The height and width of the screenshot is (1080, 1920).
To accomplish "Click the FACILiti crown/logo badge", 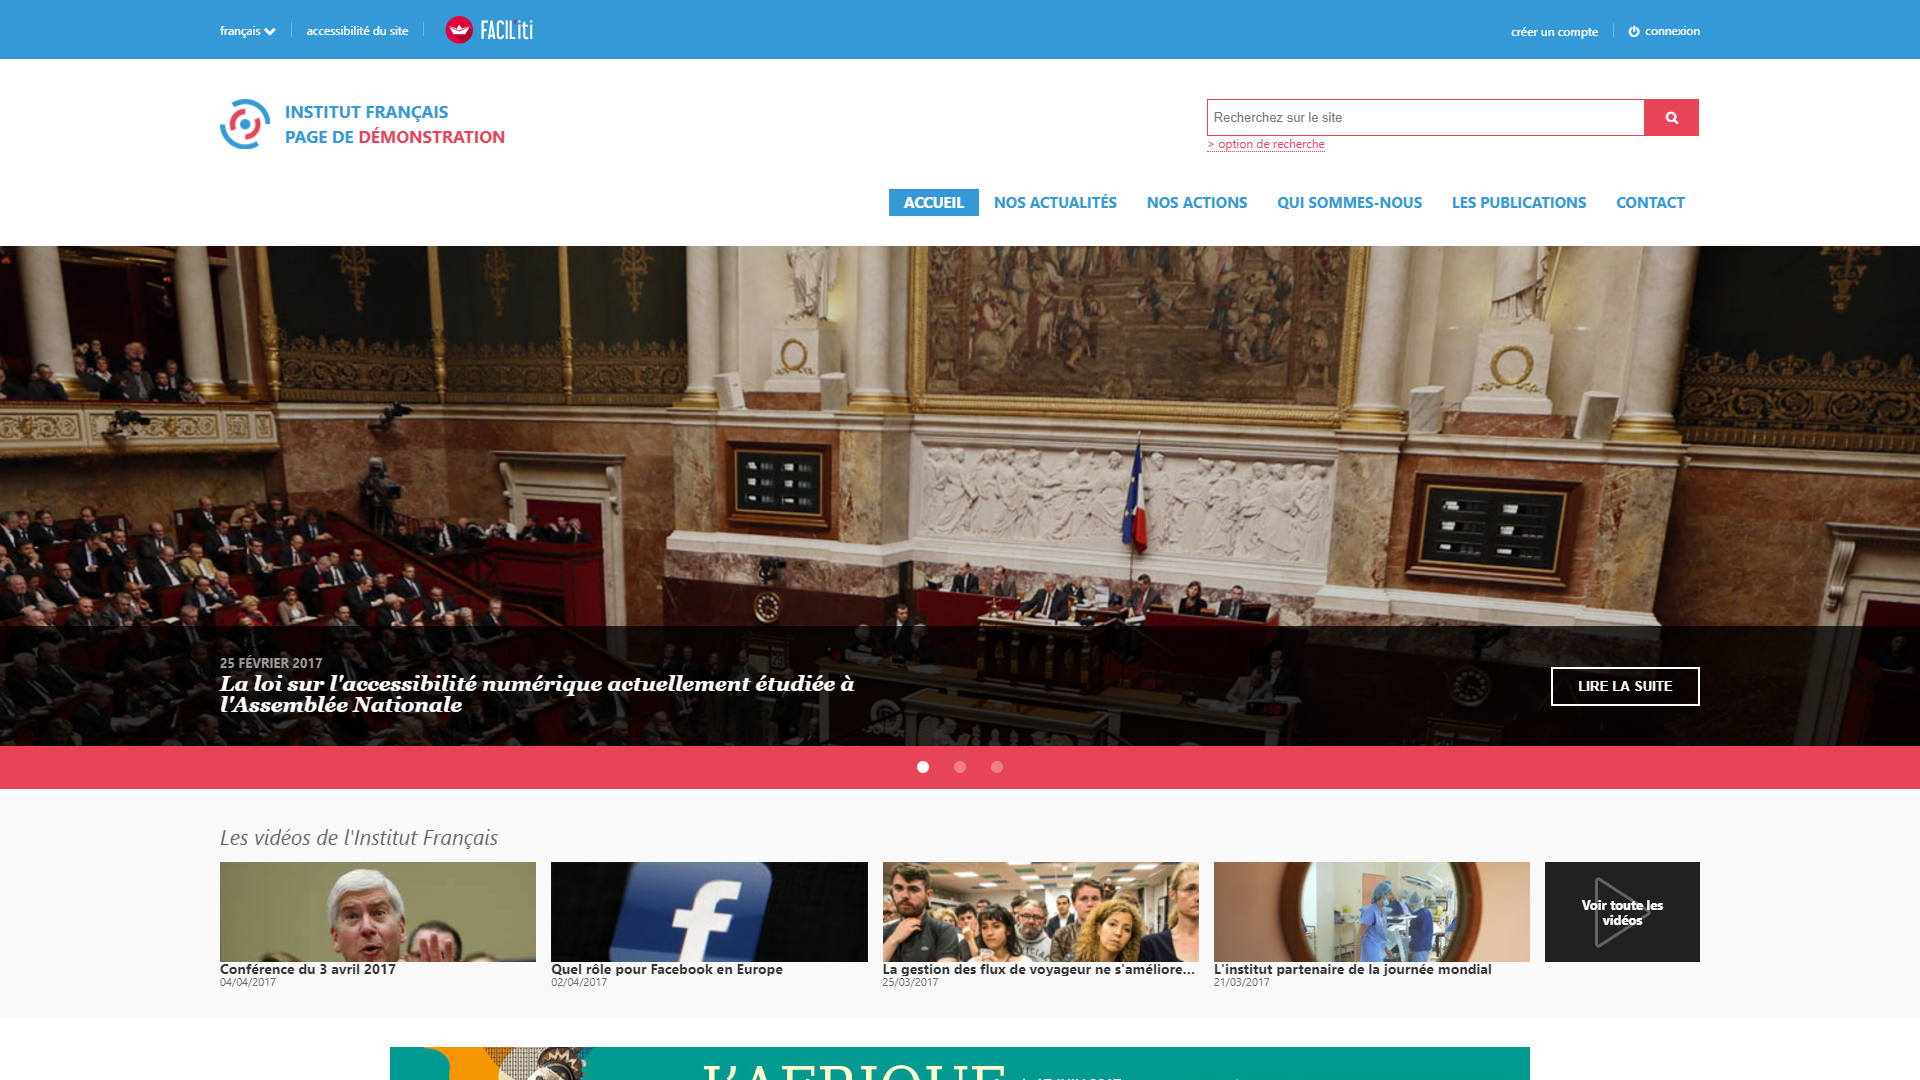I will (459, 29).
